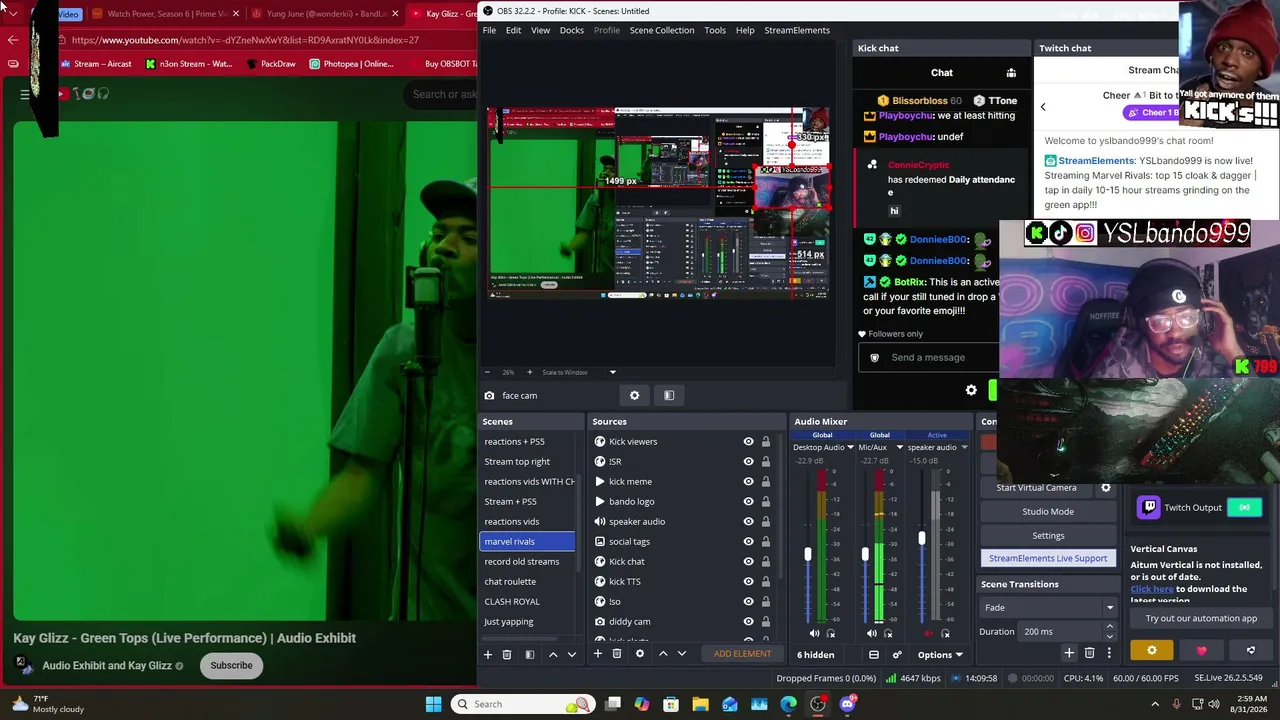Delete the selected scene using the Scenes trash icon
Screen dimensions: 1280x720
[507, 654]
